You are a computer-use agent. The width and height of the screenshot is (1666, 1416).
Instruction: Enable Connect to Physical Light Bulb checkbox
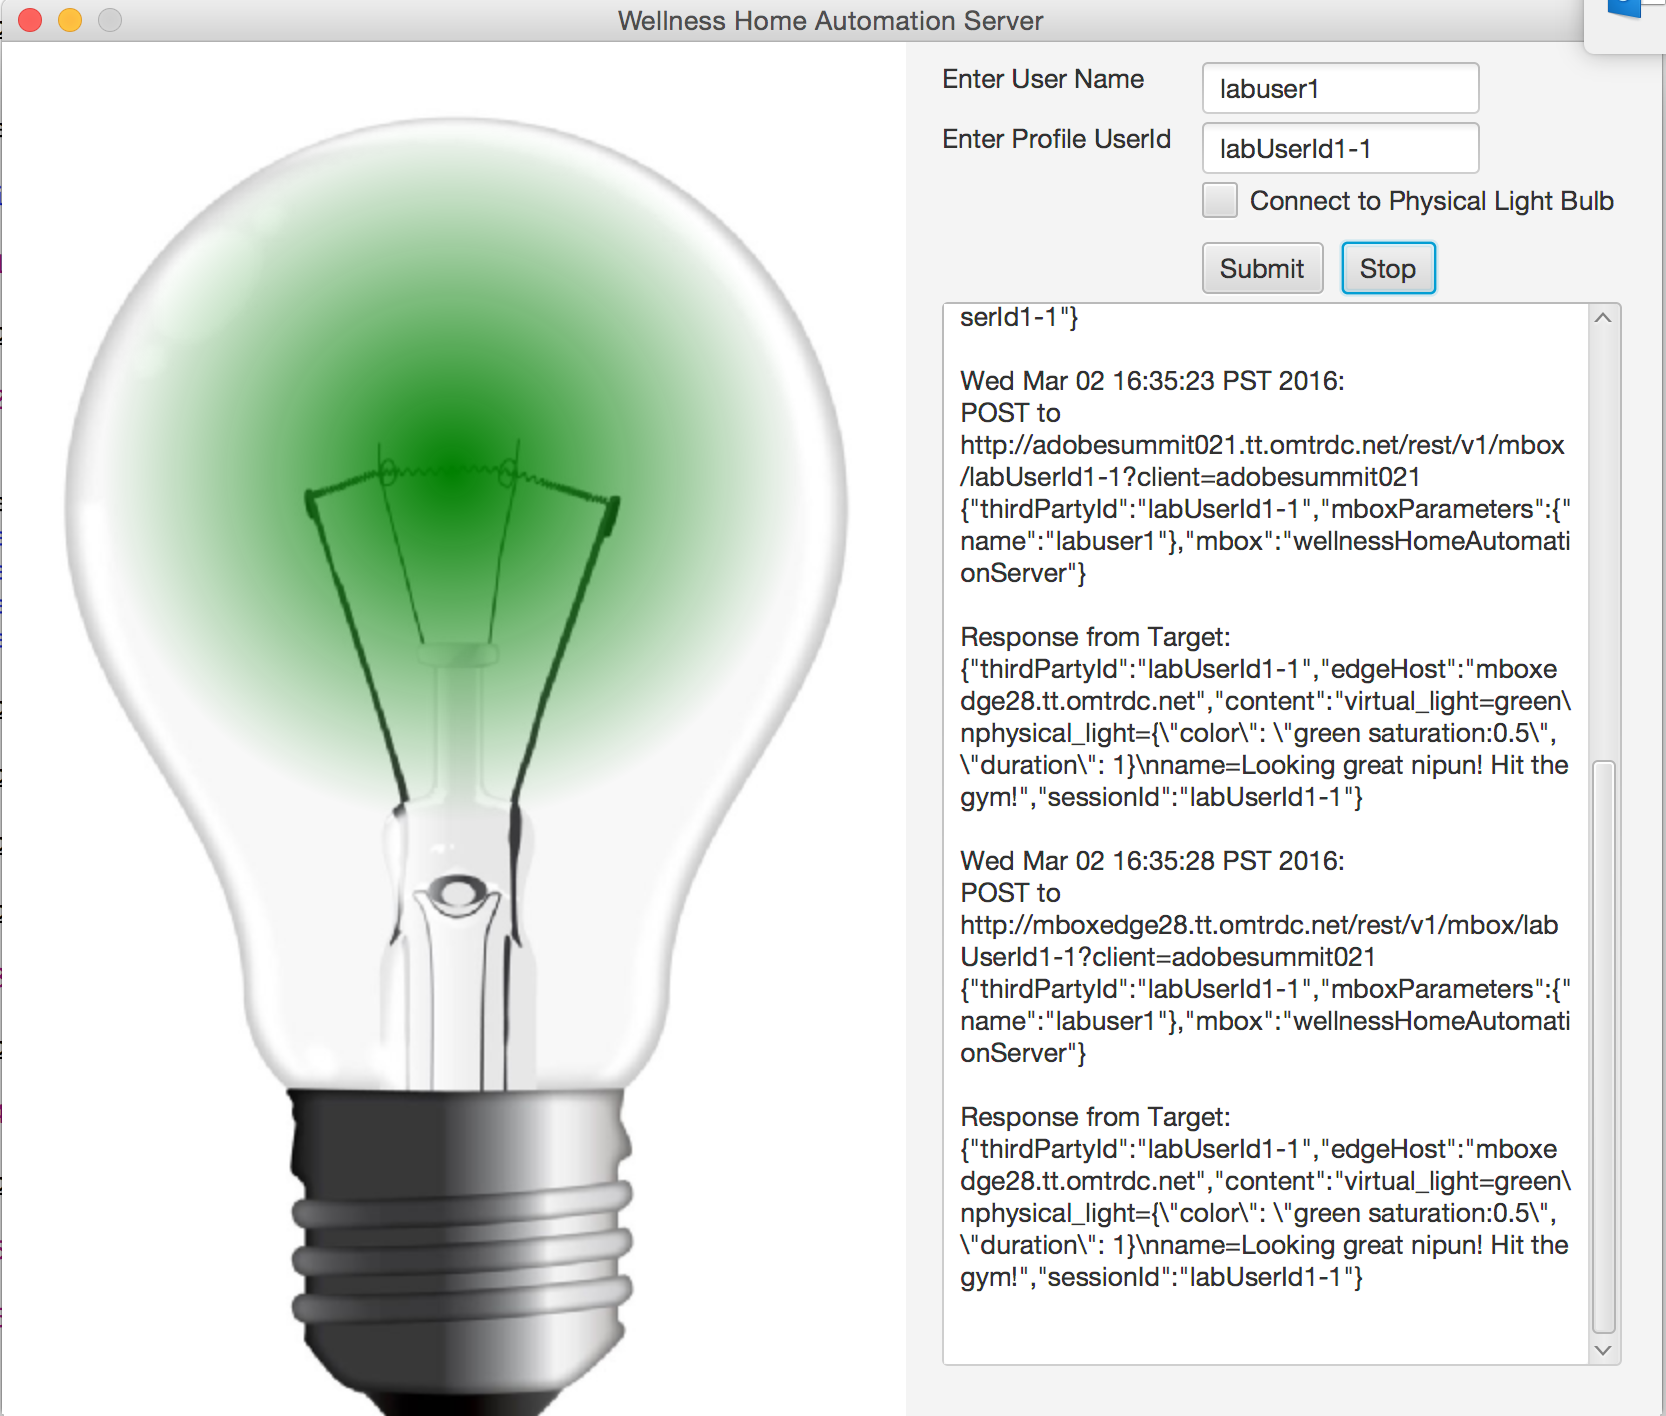[x=1219, y=200]
